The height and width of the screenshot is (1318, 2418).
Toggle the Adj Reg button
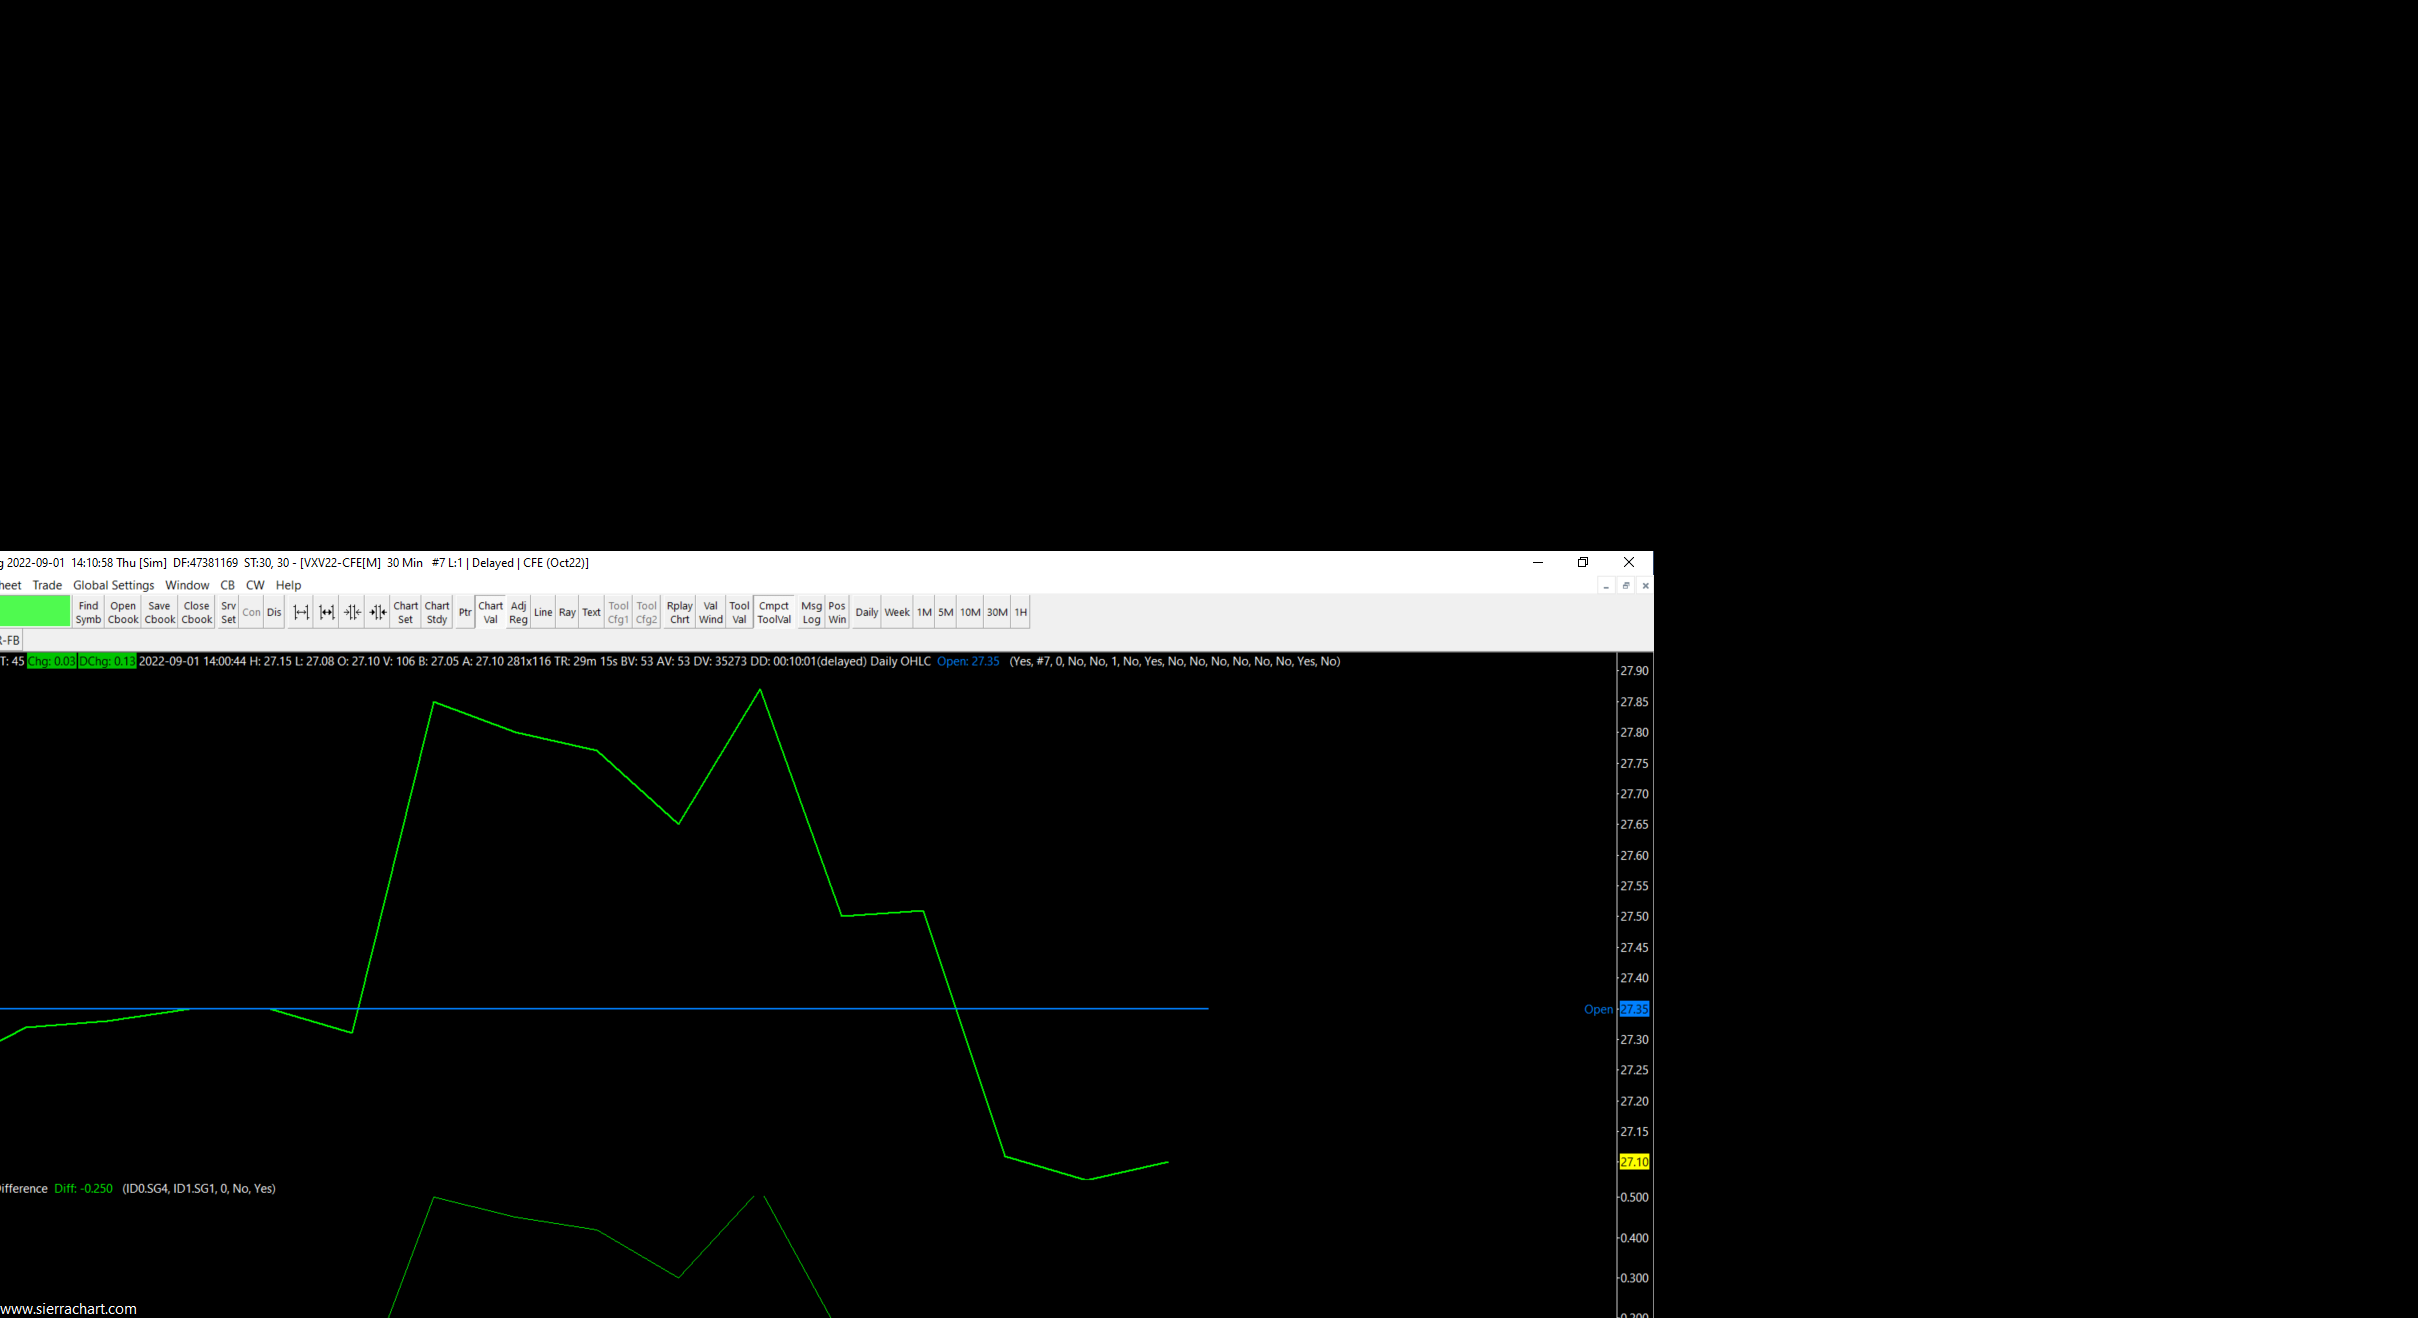pyautogui.click(x=518, y=613)
